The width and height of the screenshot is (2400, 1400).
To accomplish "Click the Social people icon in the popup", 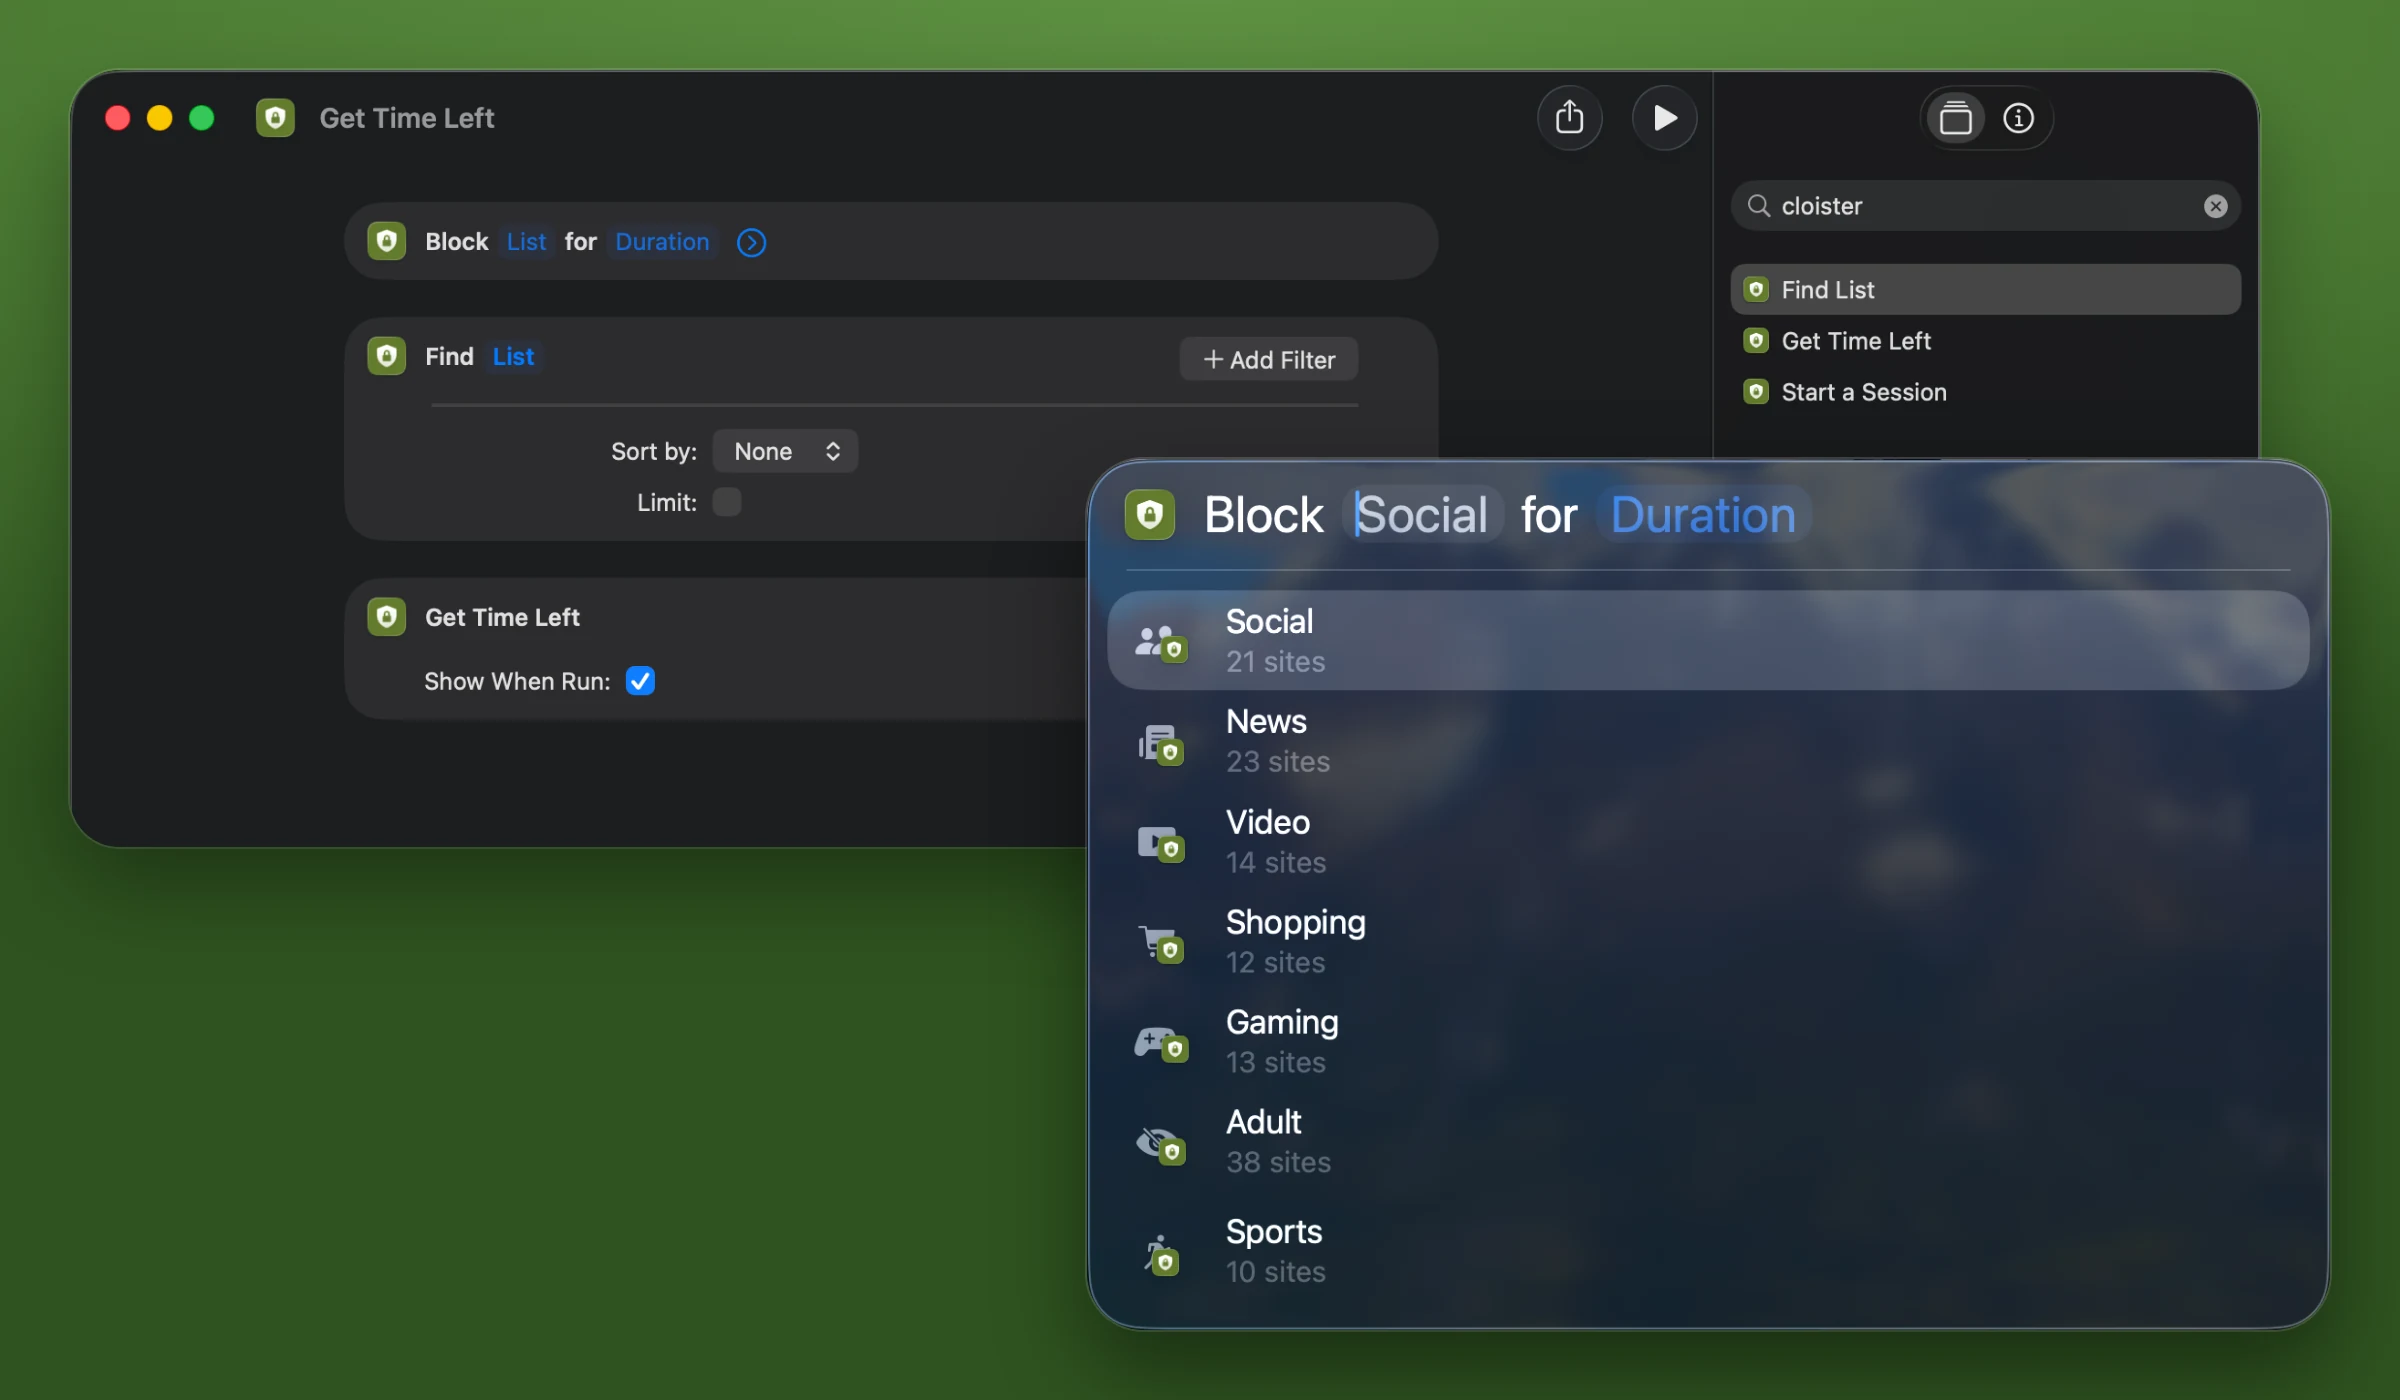I will point(1160,642).
